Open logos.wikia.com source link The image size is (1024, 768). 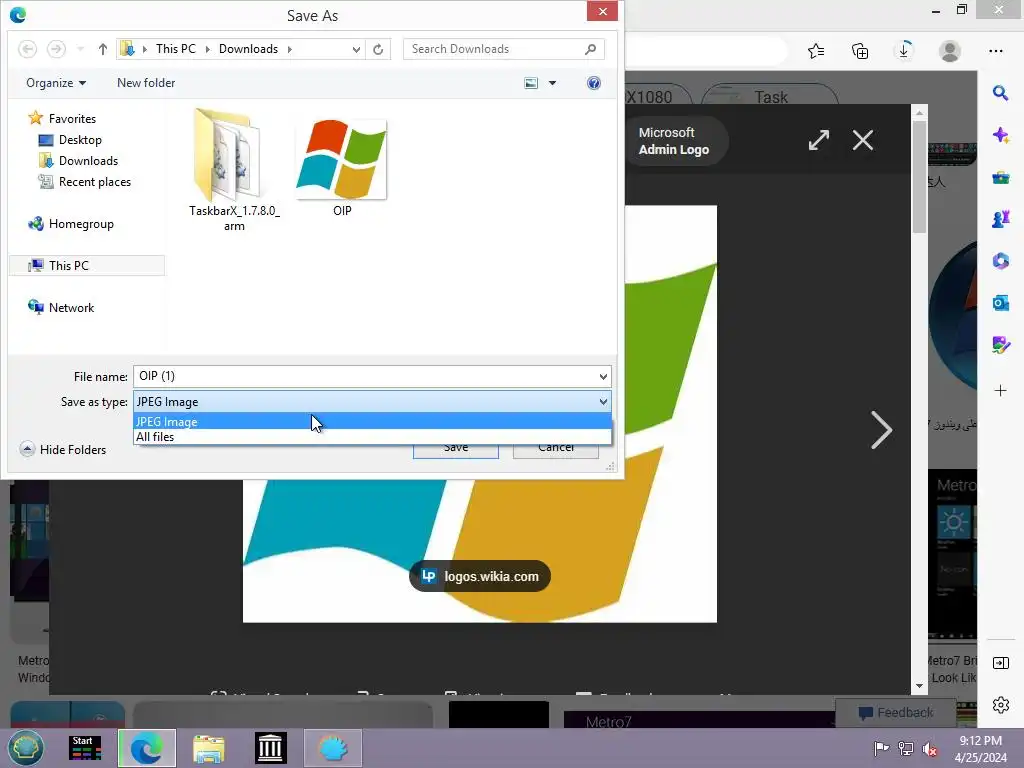[480, 576]
